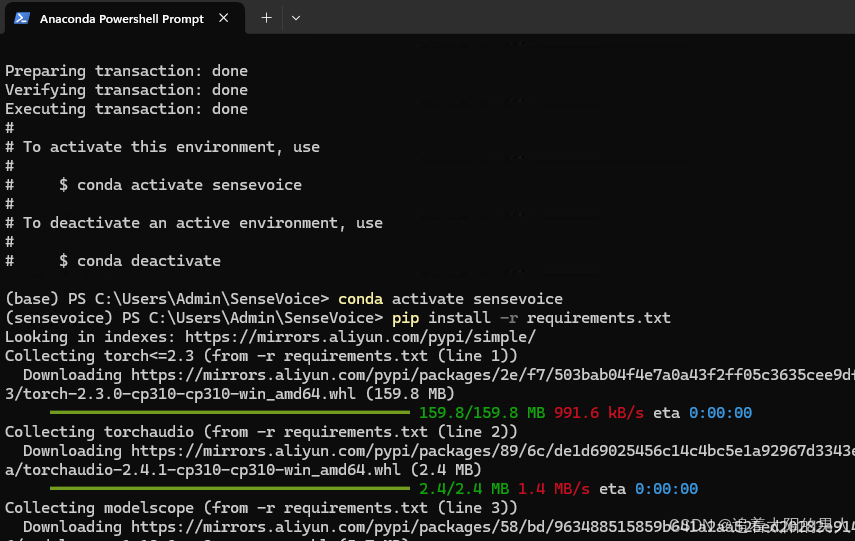Click the torchaudio wheel download URL
Screen dimensions: 855x541
493,451
